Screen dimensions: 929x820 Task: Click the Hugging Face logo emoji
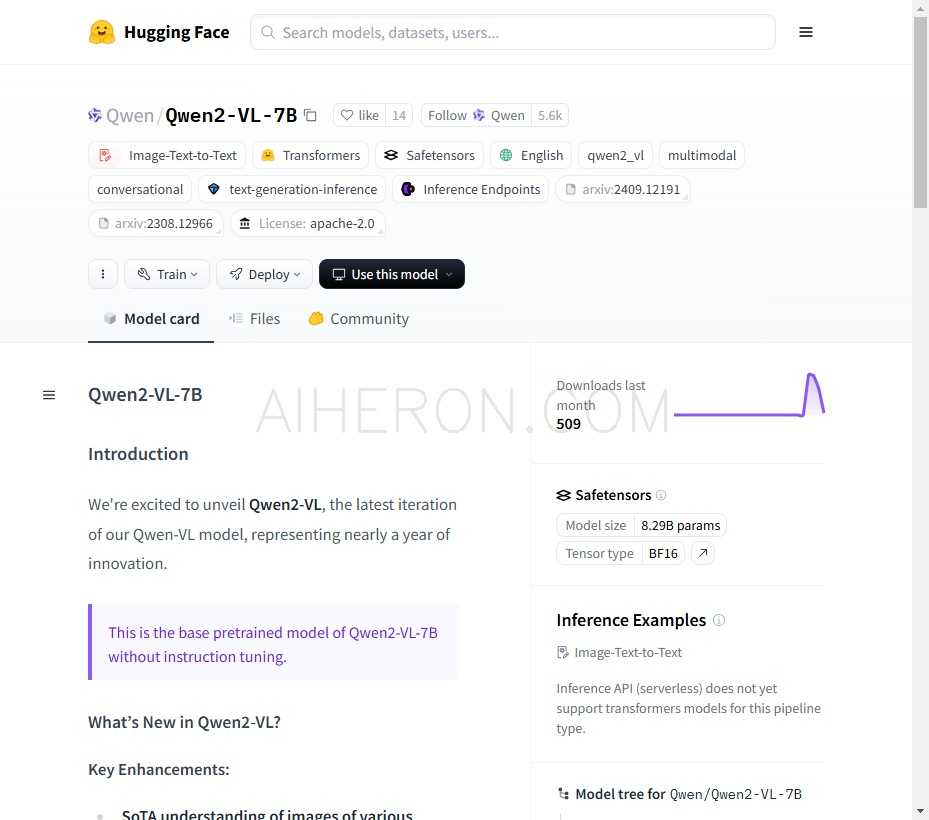point(101,32)
